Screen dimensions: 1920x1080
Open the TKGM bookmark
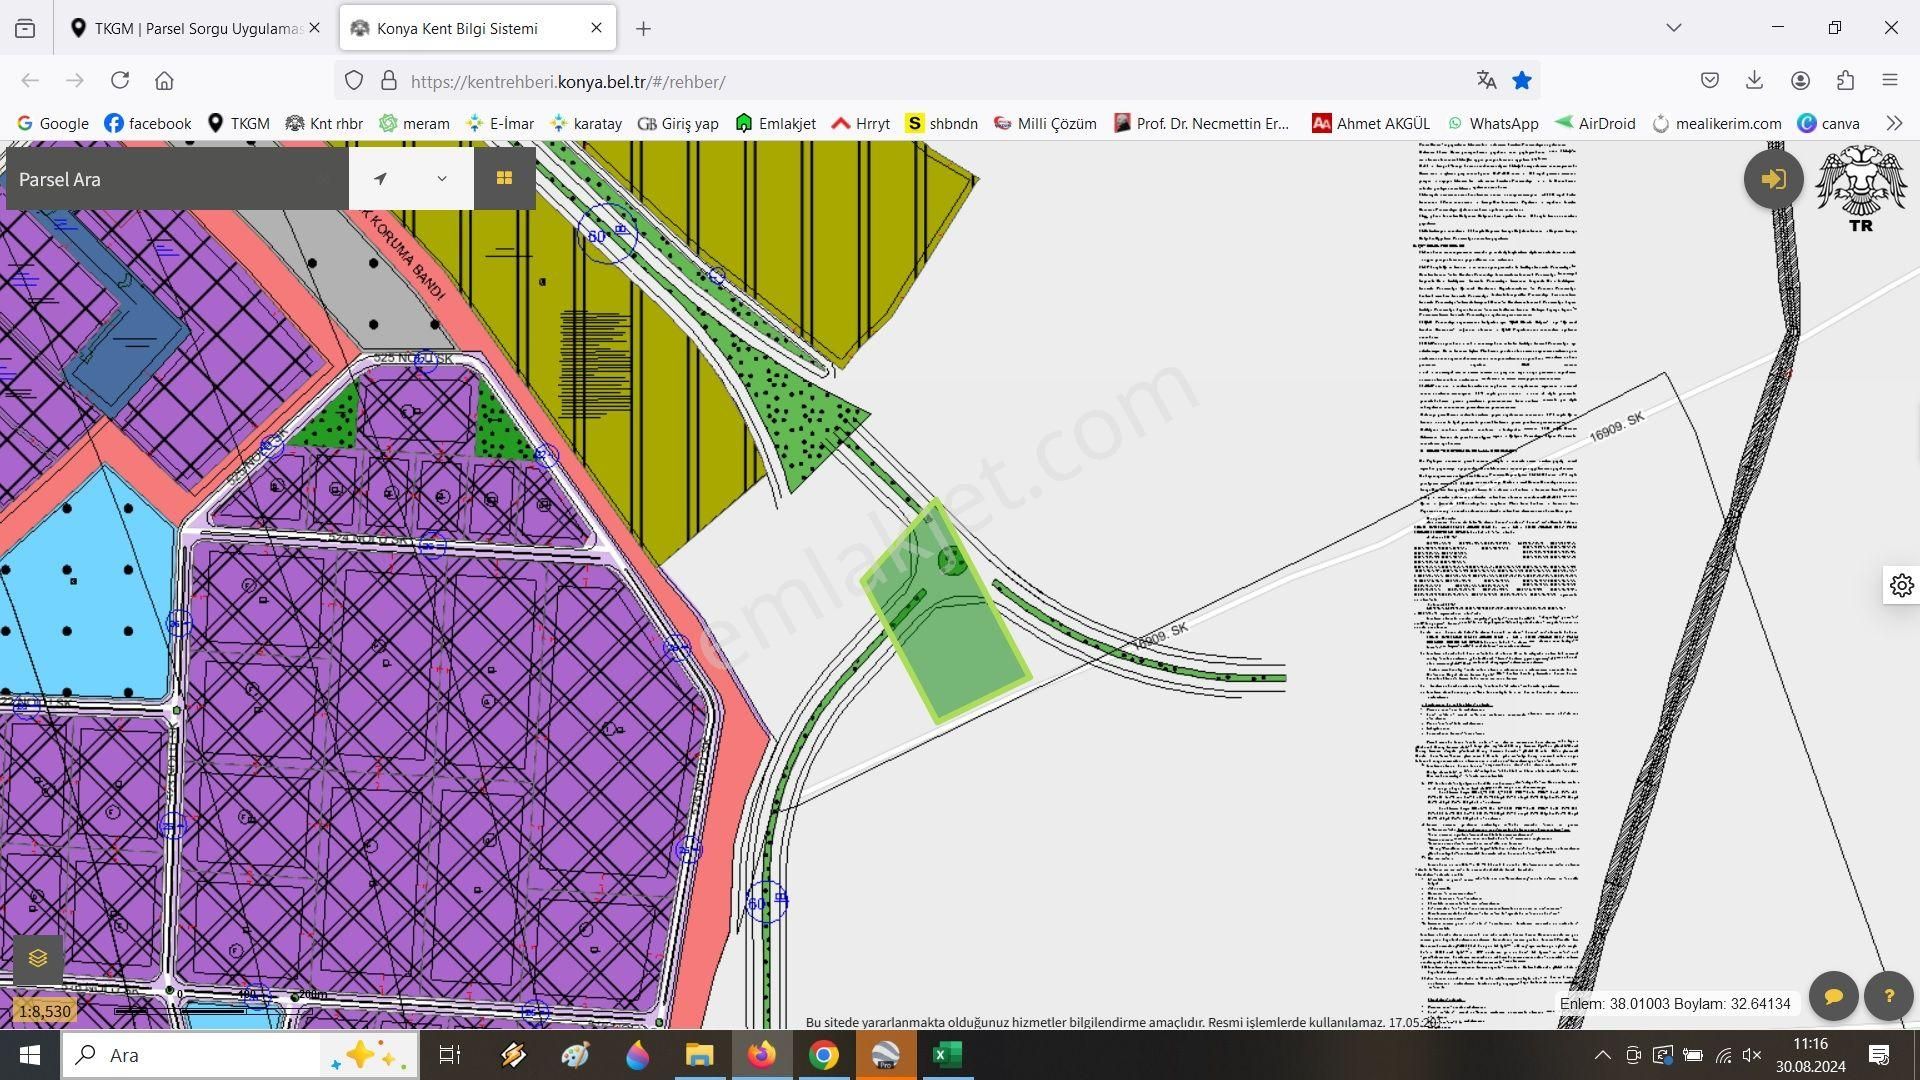(238, 123)
